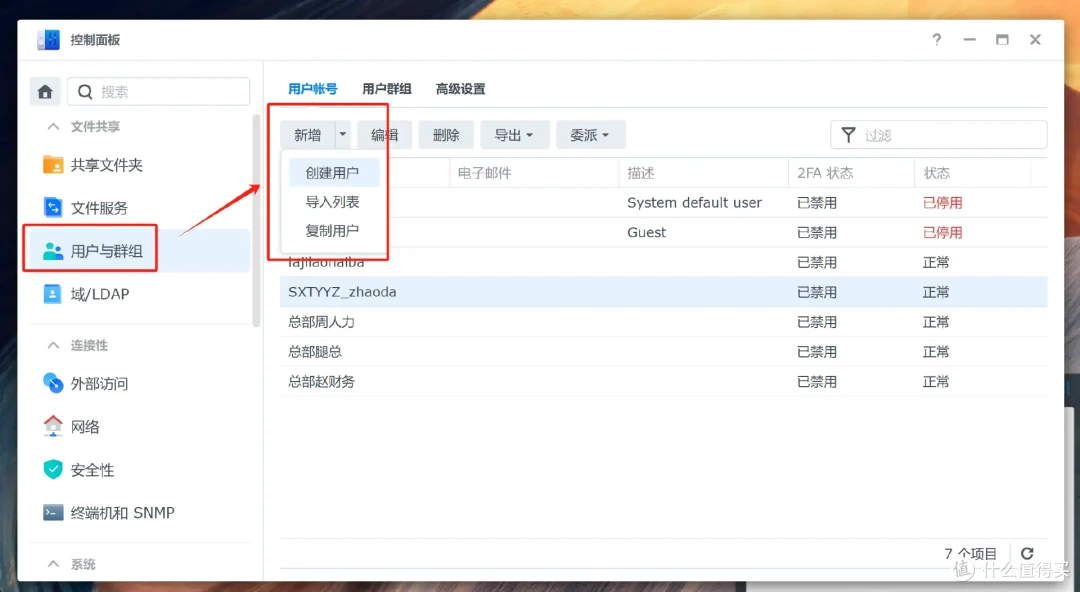Image resolution: width=1080 pixels, height=592 pixels.
Task: Sort by the 状态 column header
Action: click(x=972, y=173)
